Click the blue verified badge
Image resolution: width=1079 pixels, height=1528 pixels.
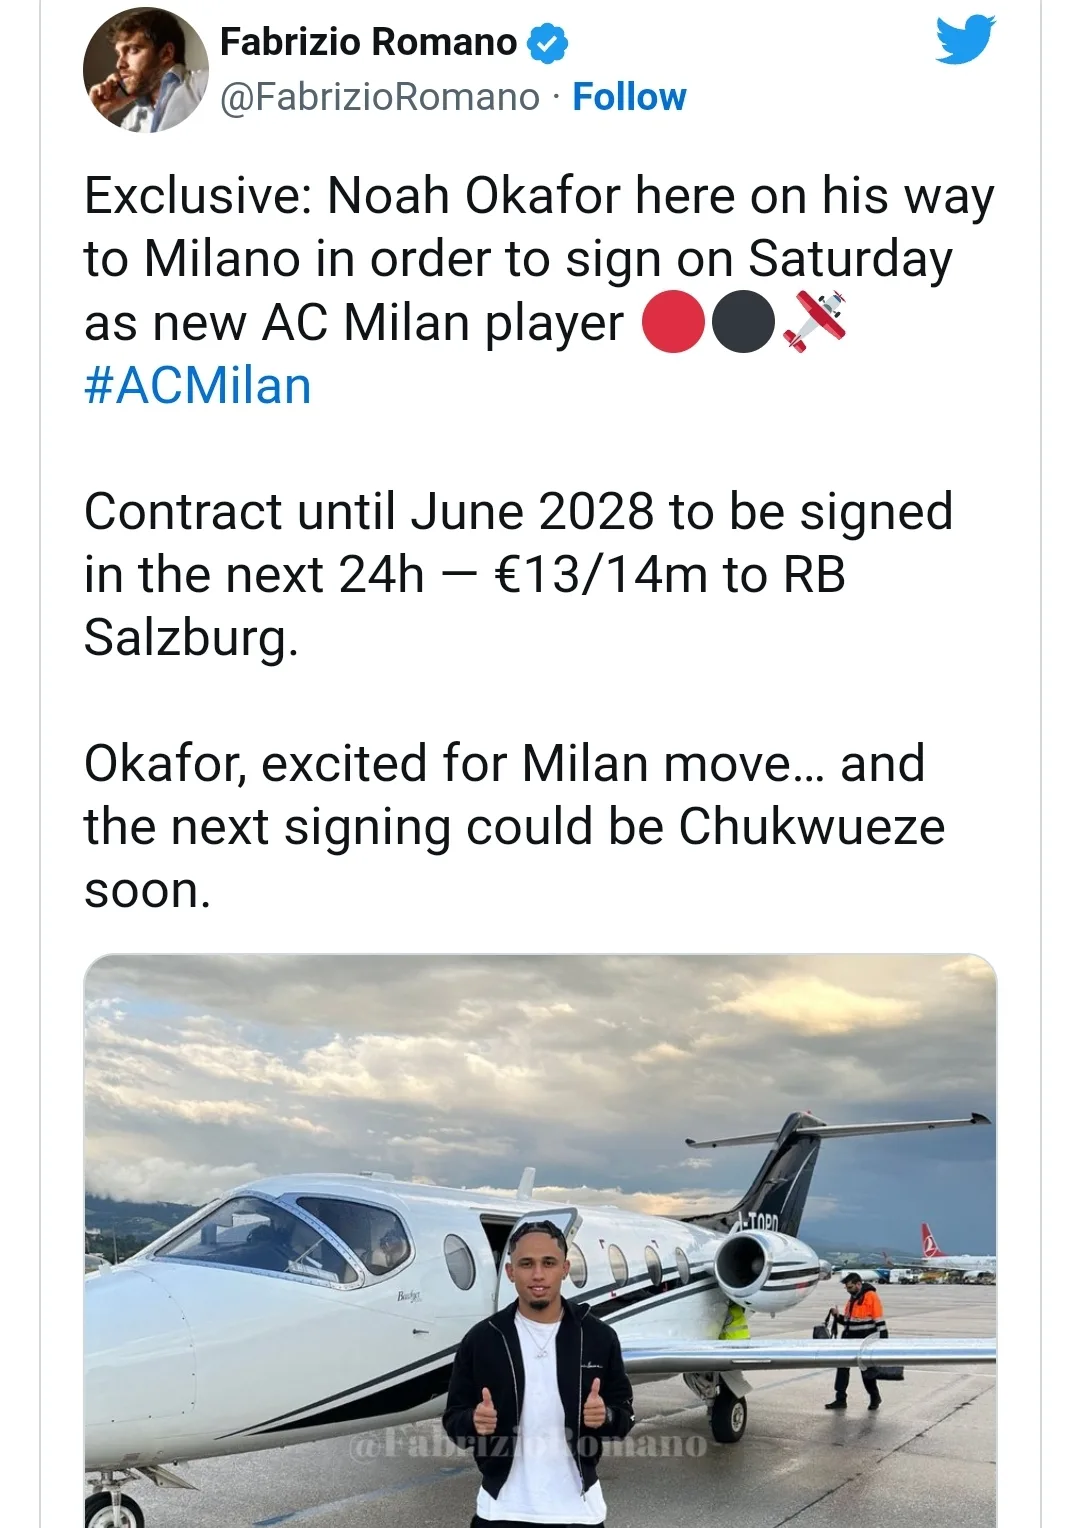click(546, 42)
